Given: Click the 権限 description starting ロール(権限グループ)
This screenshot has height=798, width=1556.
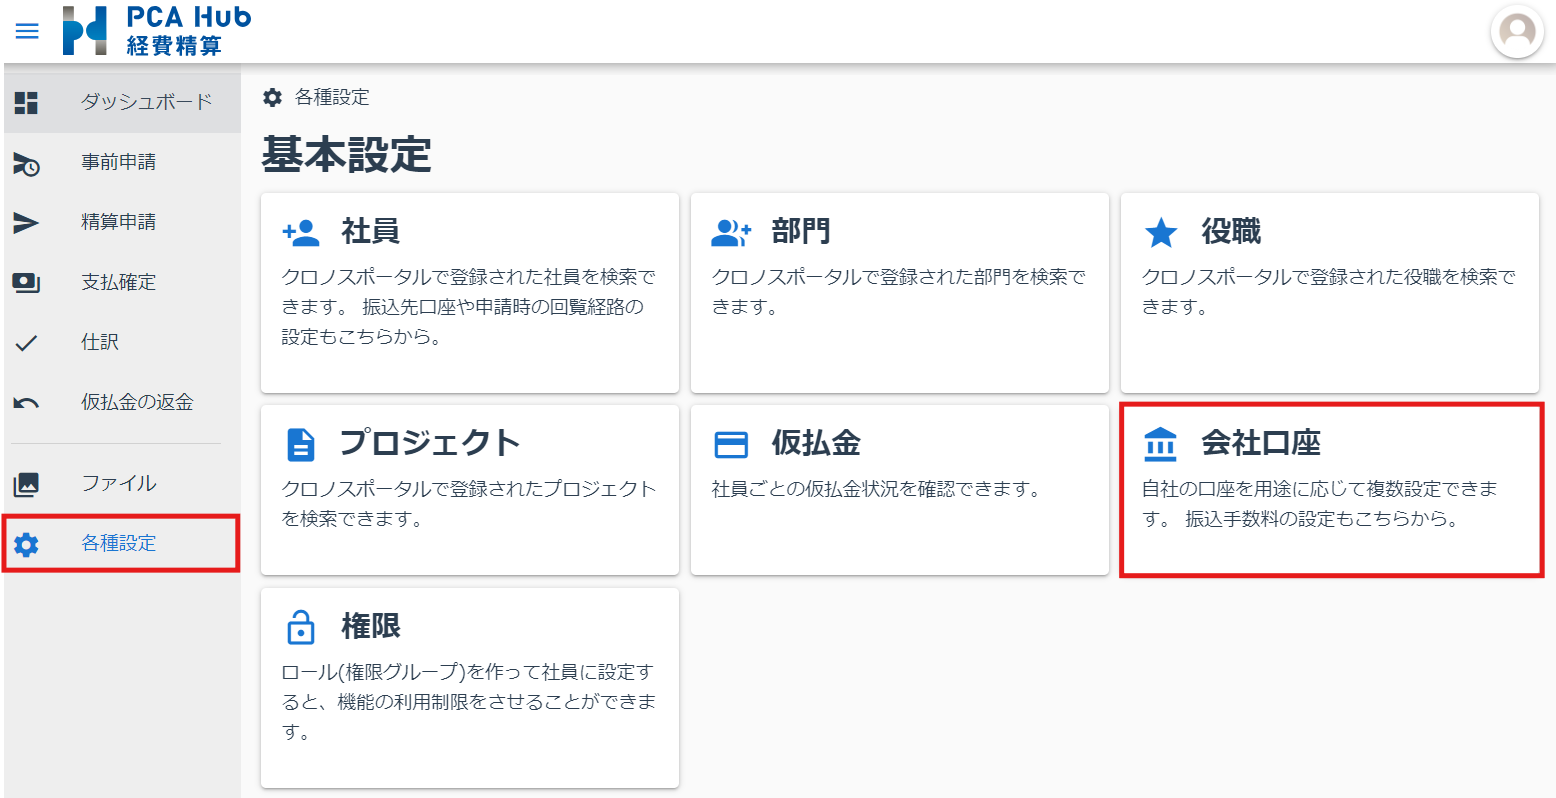Looking at the screenshot, I should click(x=469, y=702).
